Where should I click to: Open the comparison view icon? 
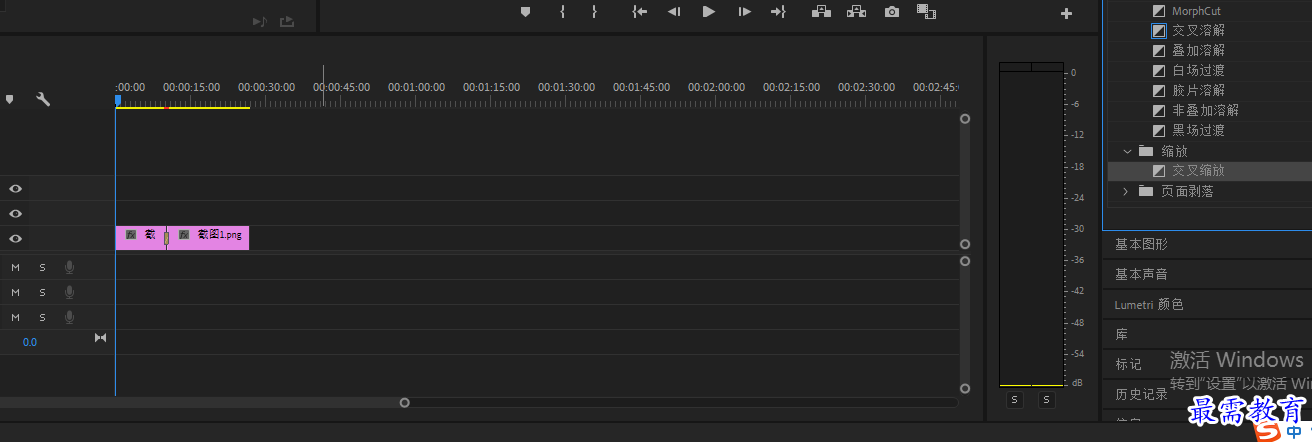pos(927,12)
